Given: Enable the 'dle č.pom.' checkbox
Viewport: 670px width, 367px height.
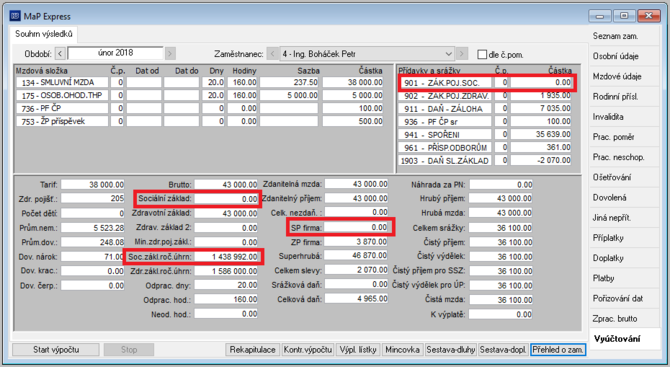Looking at the screenshot, I should pyautogui.click(x=482, y=55).
